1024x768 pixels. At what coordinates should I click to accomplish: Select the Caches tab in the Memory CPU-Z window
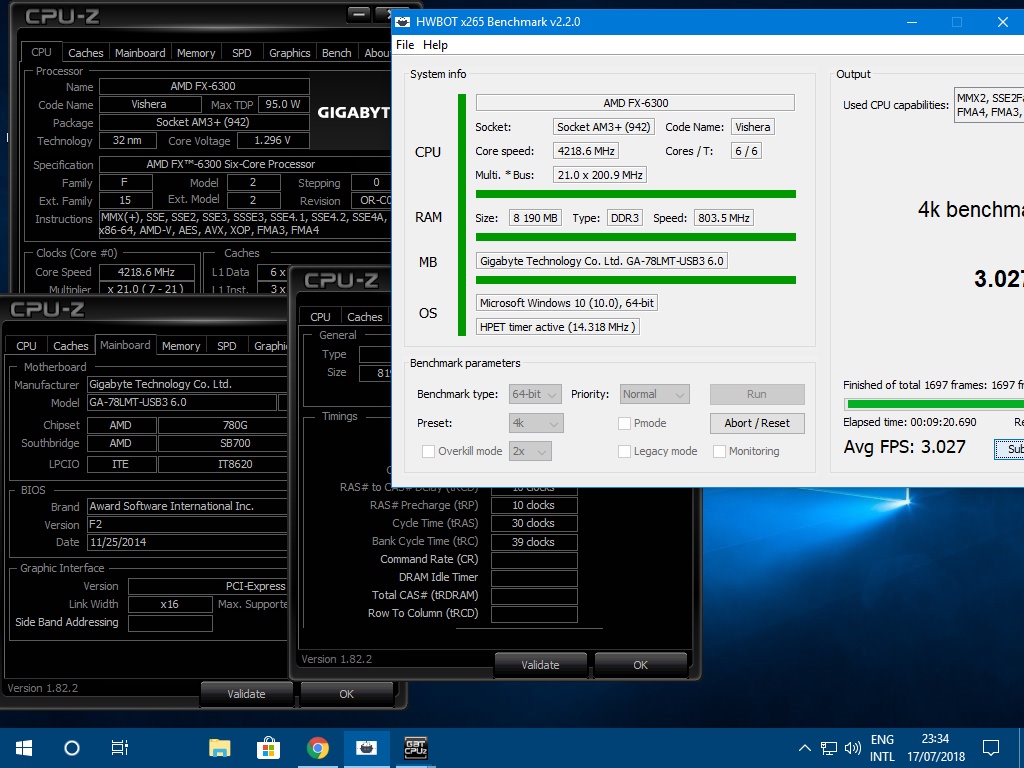coord(364,317)
